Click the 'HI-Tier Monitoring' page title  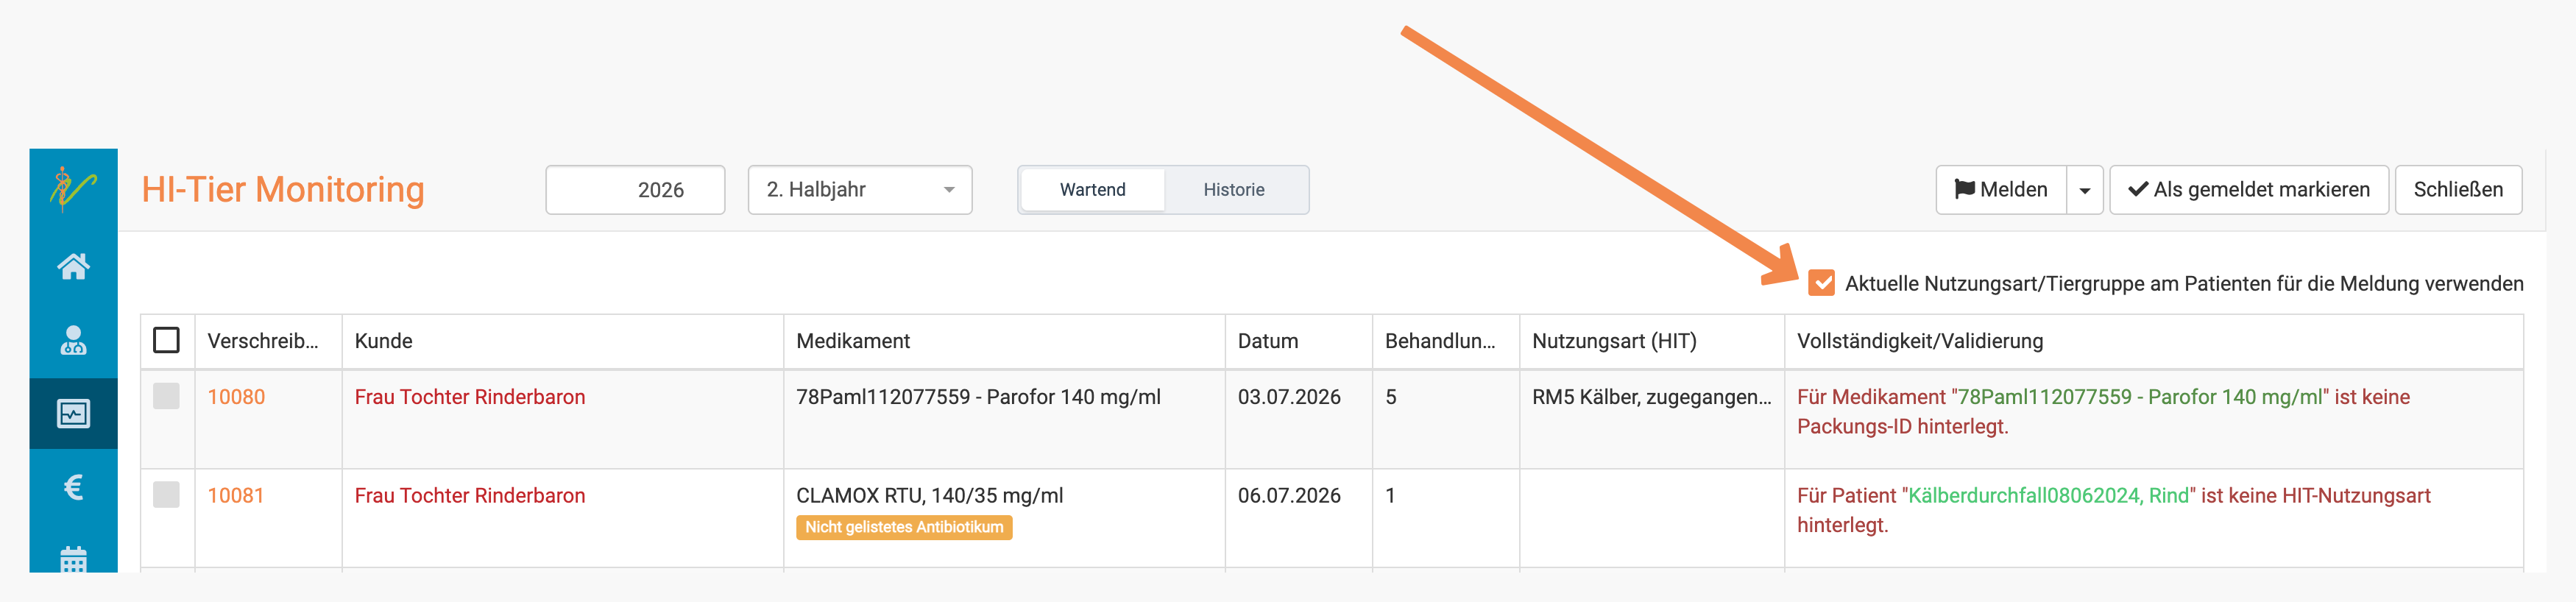tap(283, 189)
